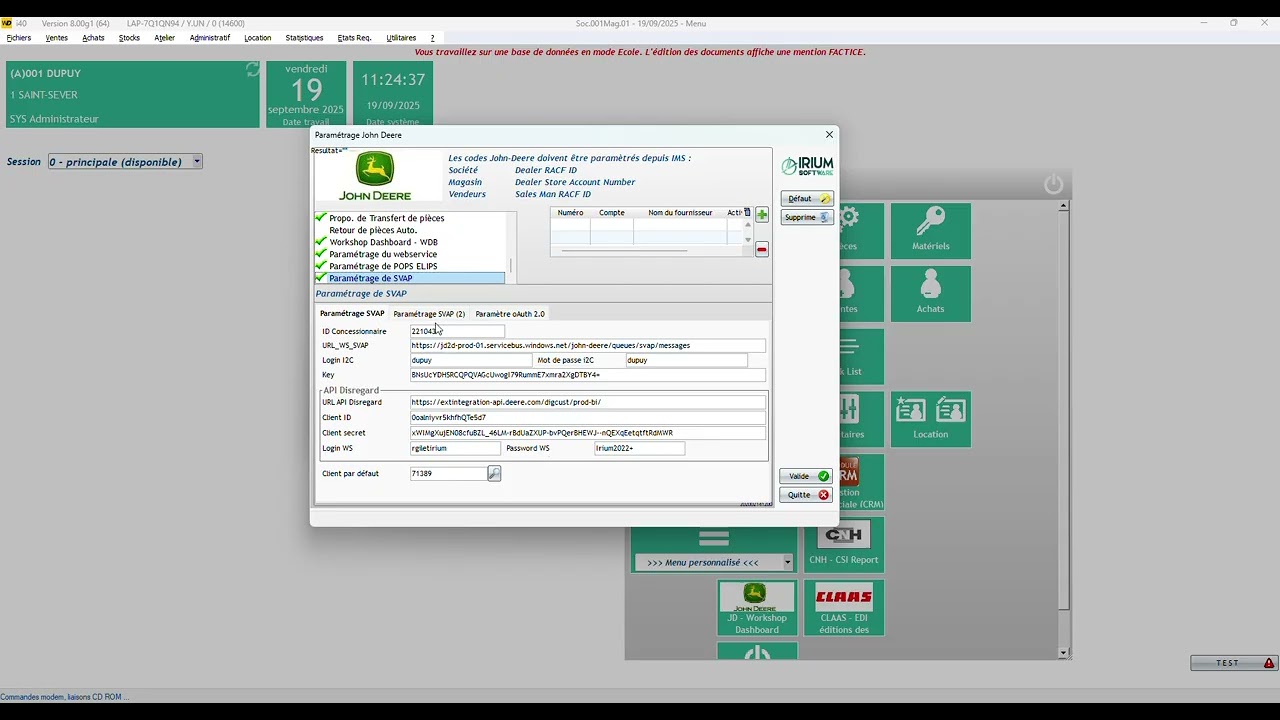Click the TEST warning indicator

pos(1233,663)
